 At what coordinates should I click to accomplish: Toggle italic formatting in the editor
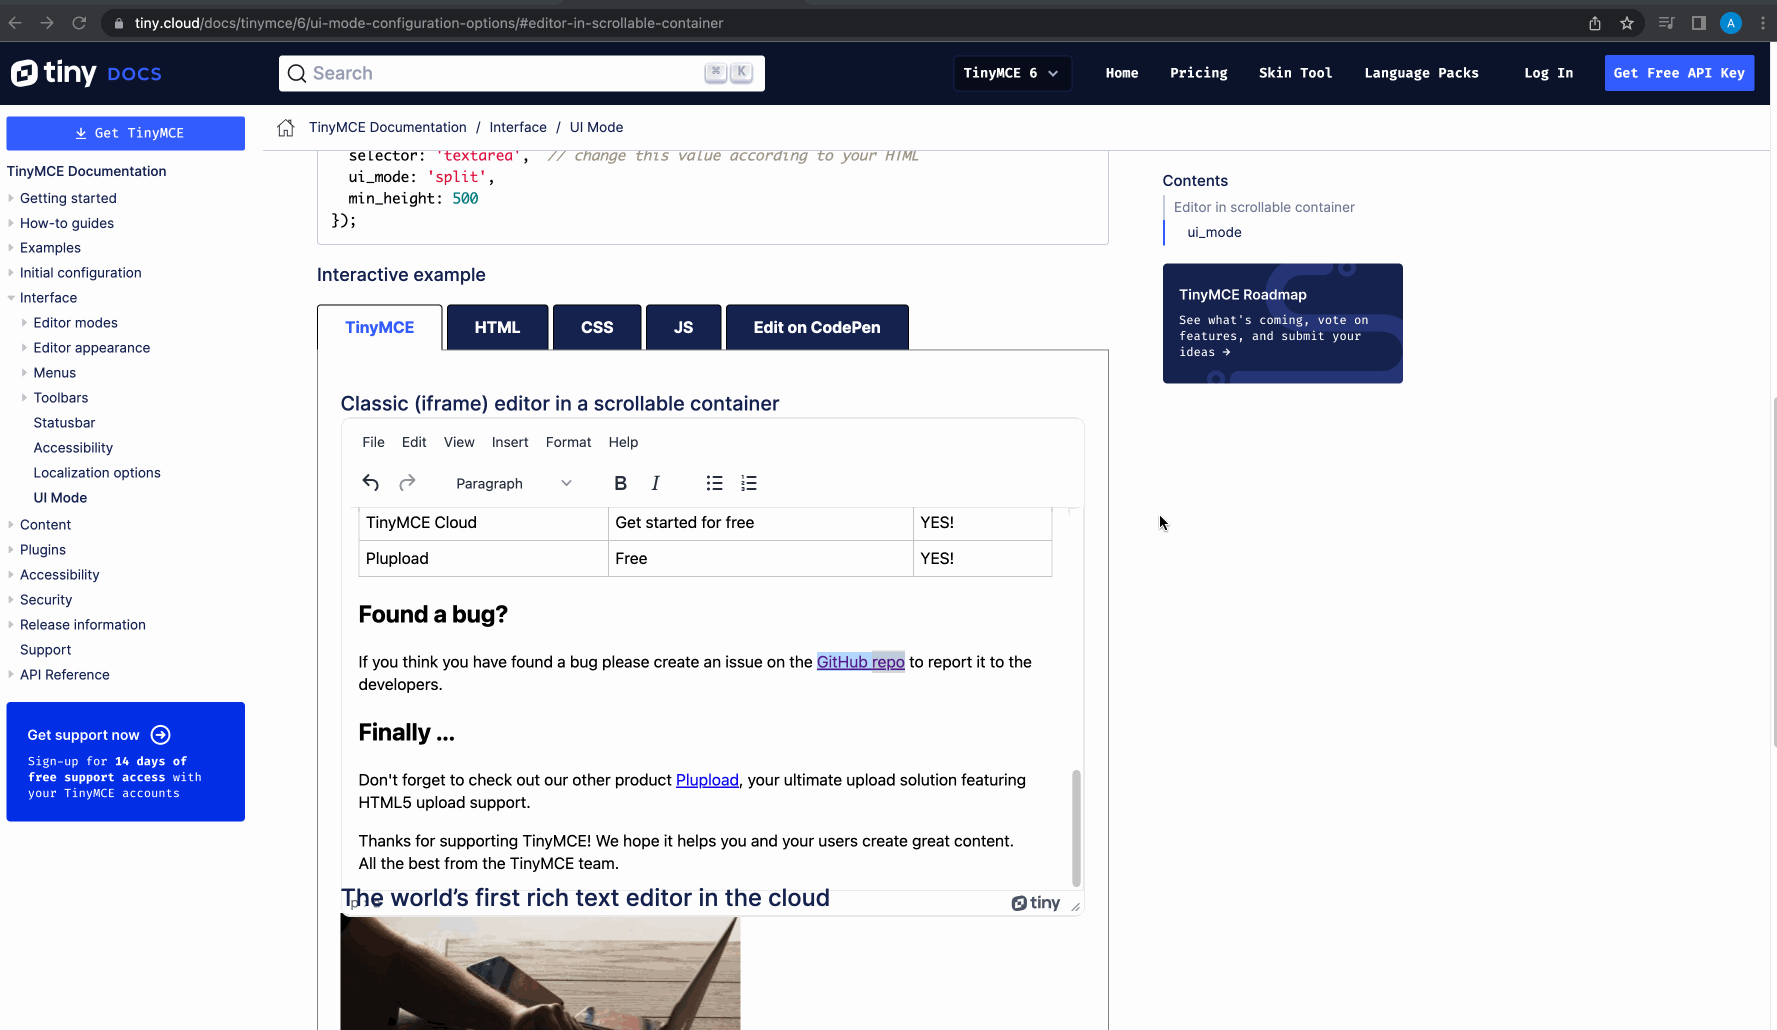[655, 482]
